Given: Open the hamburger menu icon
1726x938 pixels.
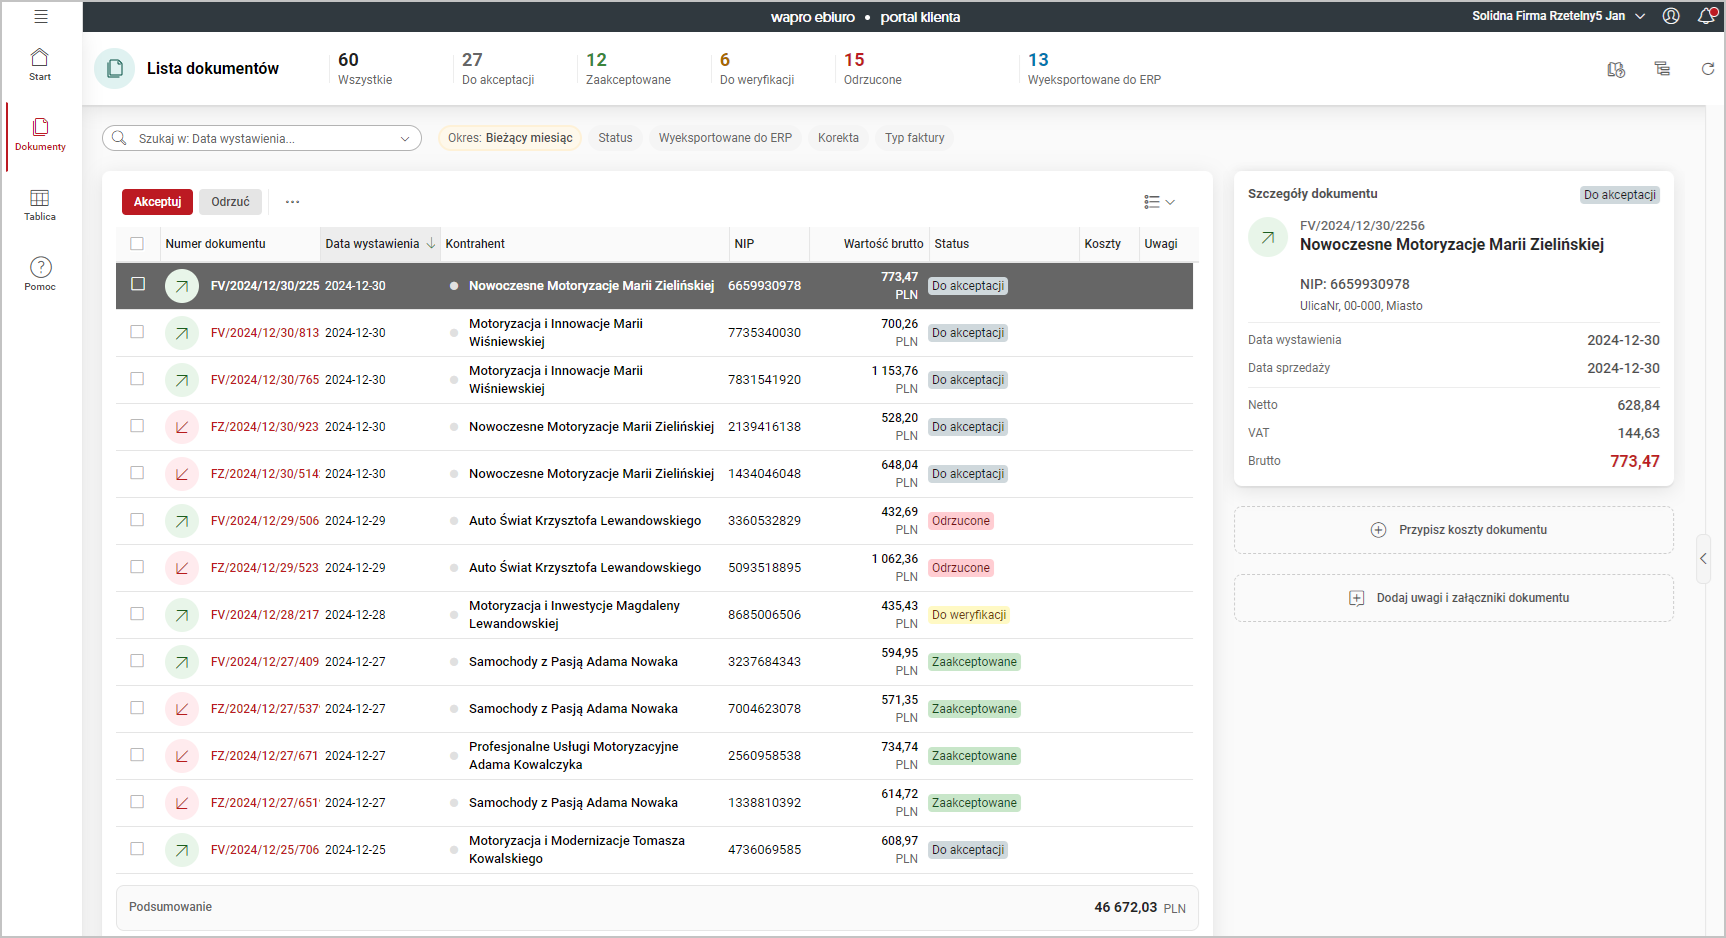Looking at the screenshot, I should 41,17.
